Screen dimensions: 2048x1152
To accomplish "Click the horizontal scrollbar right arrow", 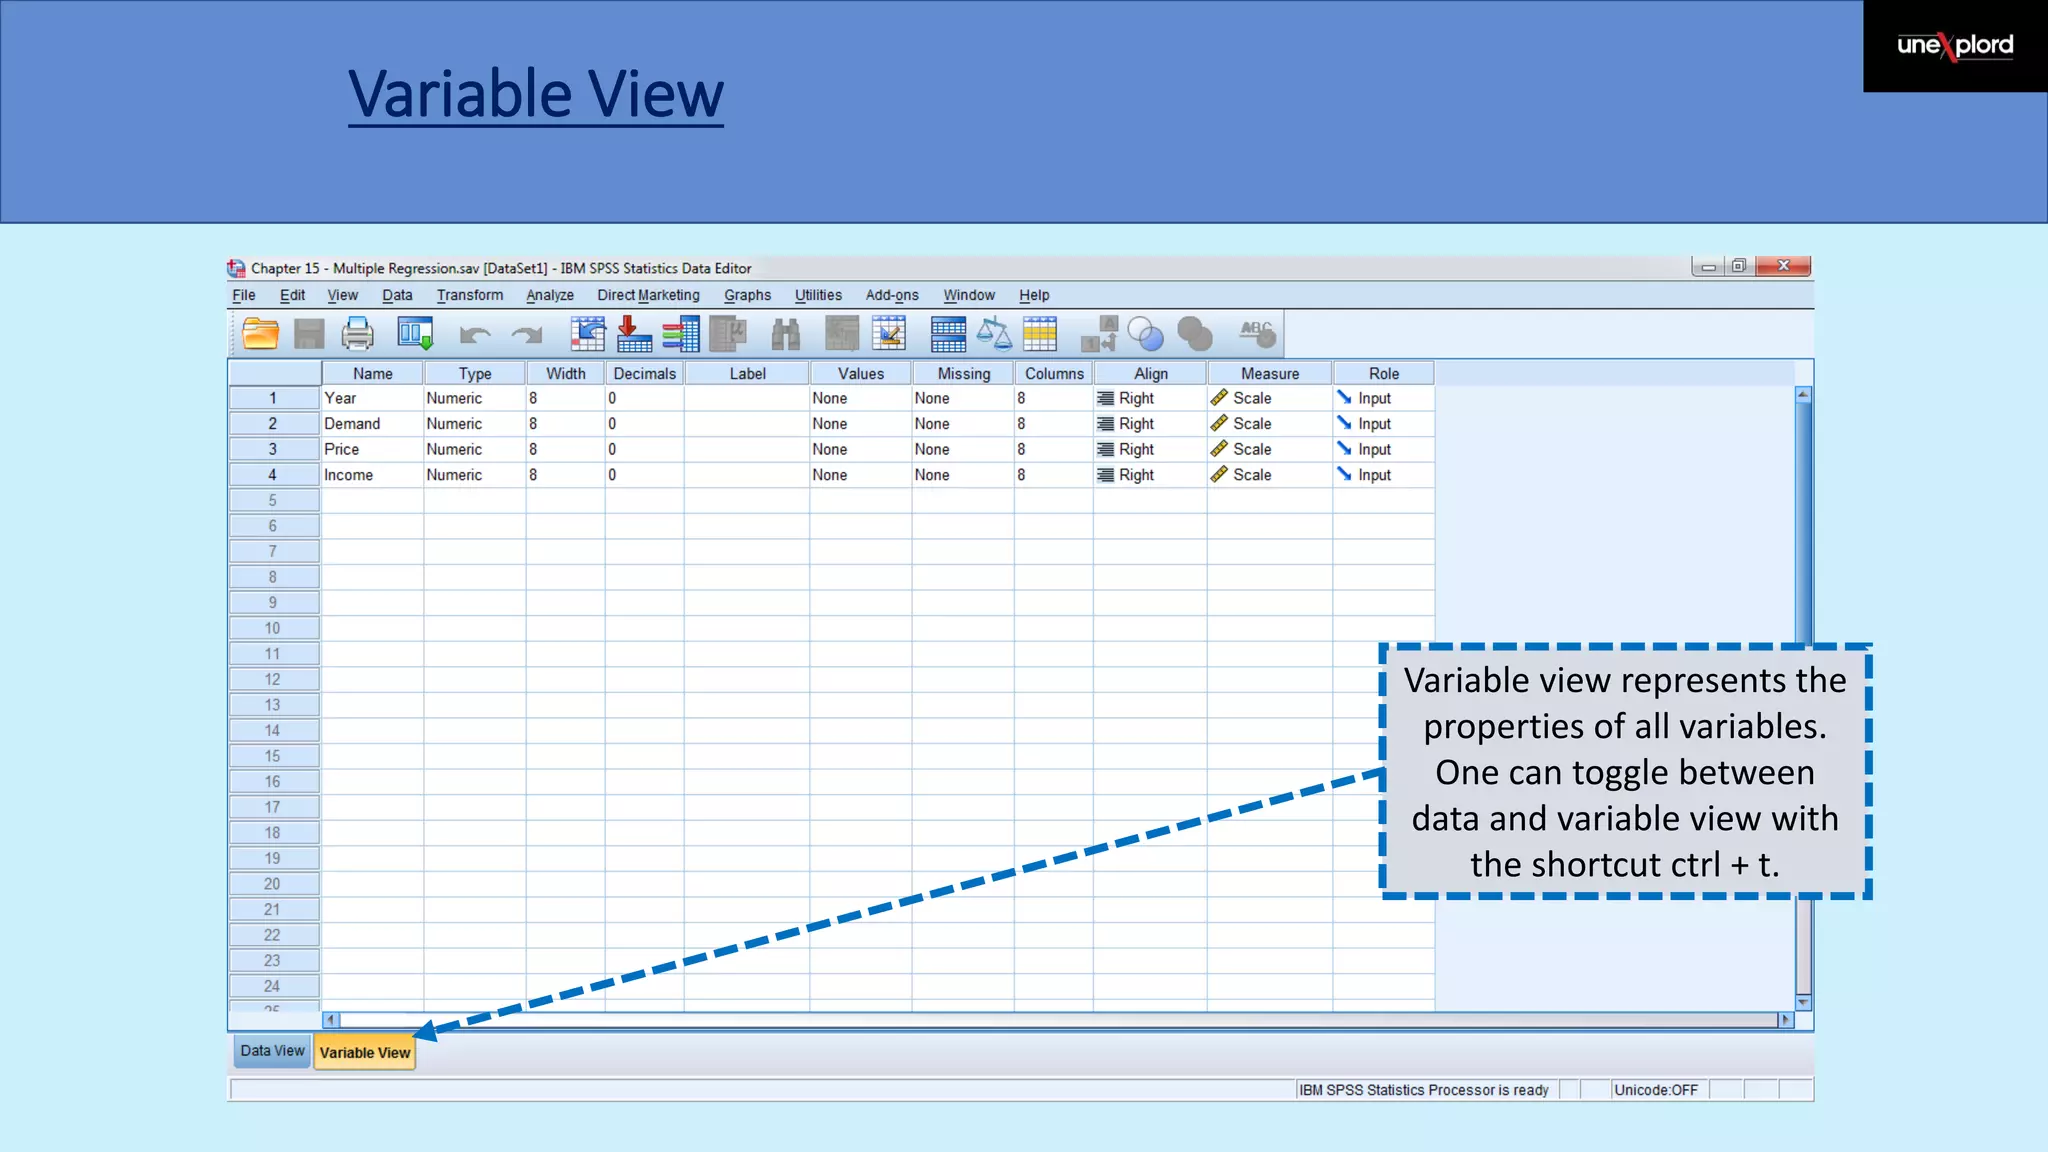I will [1785, 1020].
